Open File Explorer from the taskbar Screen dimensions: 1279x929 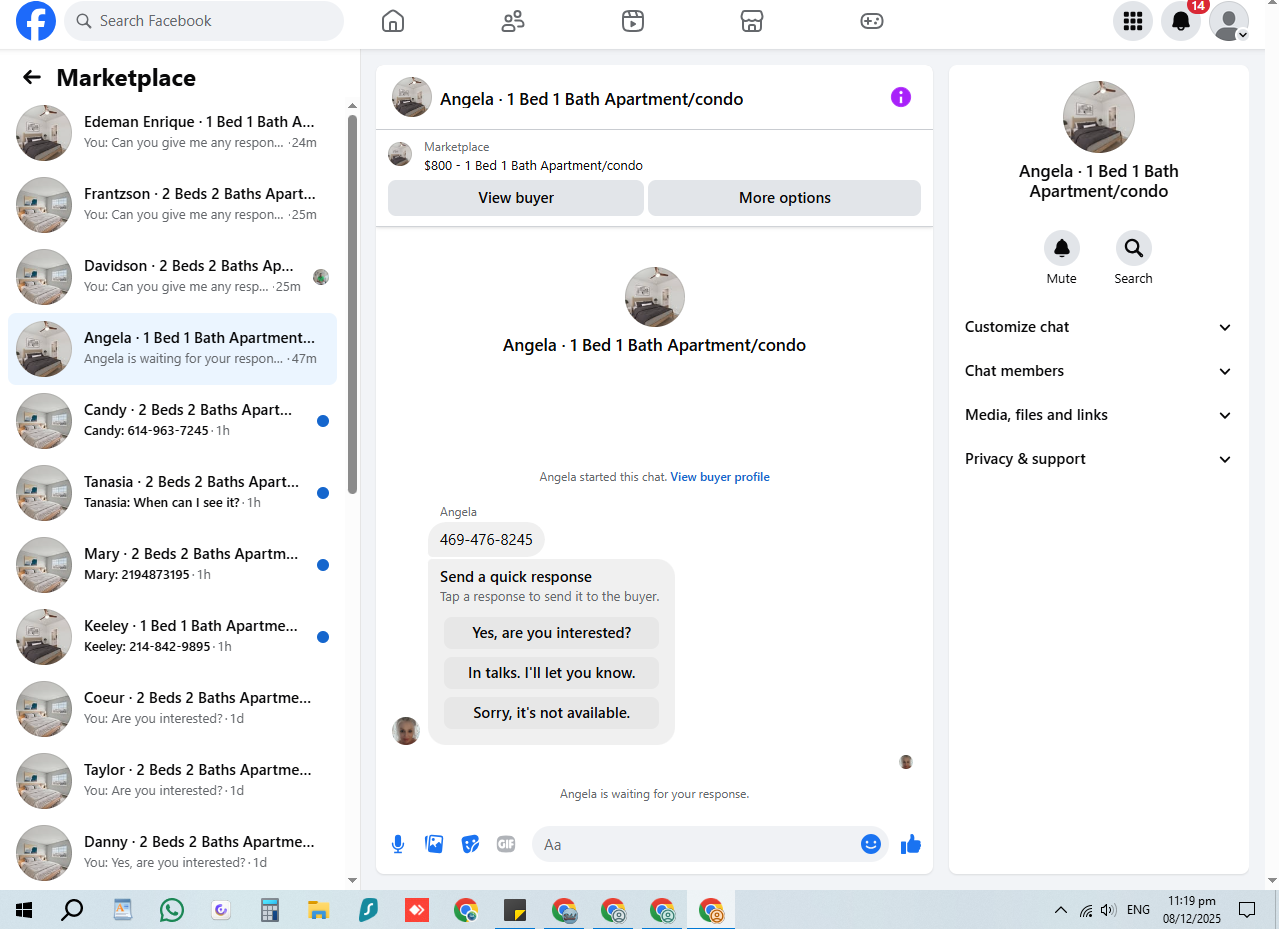tap(318, 910)
